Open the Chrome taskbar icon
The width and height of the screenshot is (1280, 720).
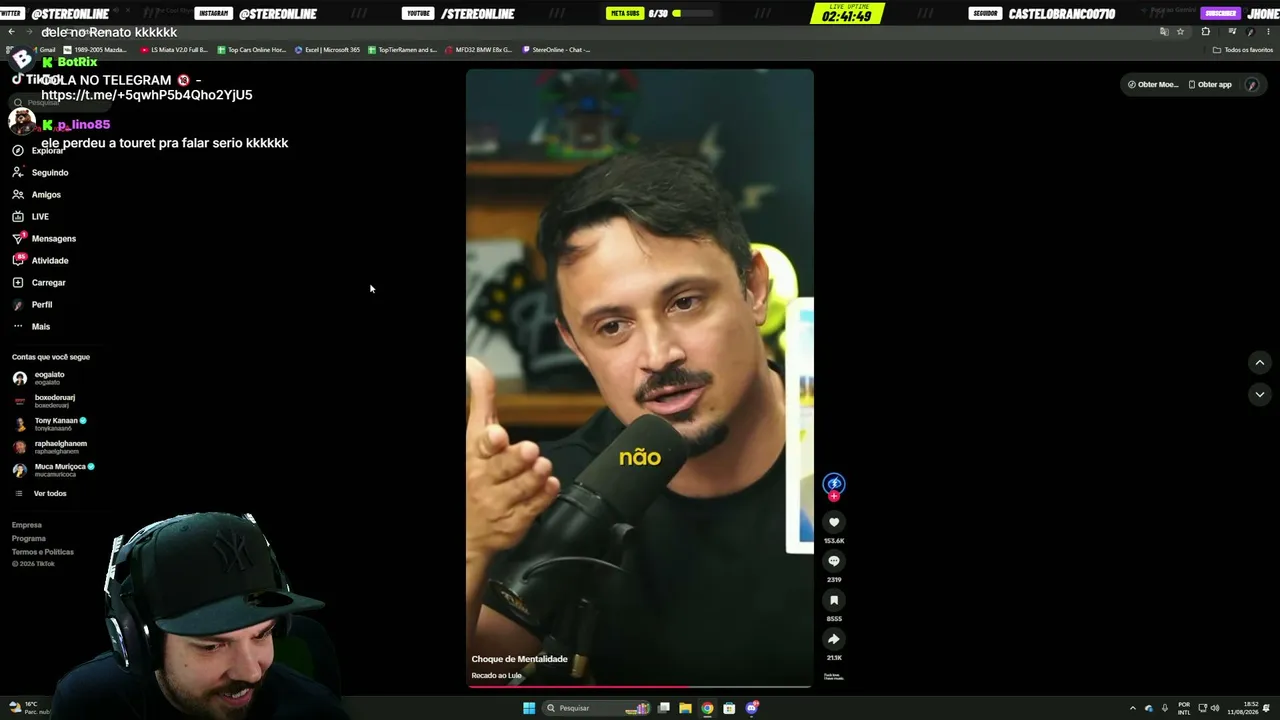[x=707, y=708]
